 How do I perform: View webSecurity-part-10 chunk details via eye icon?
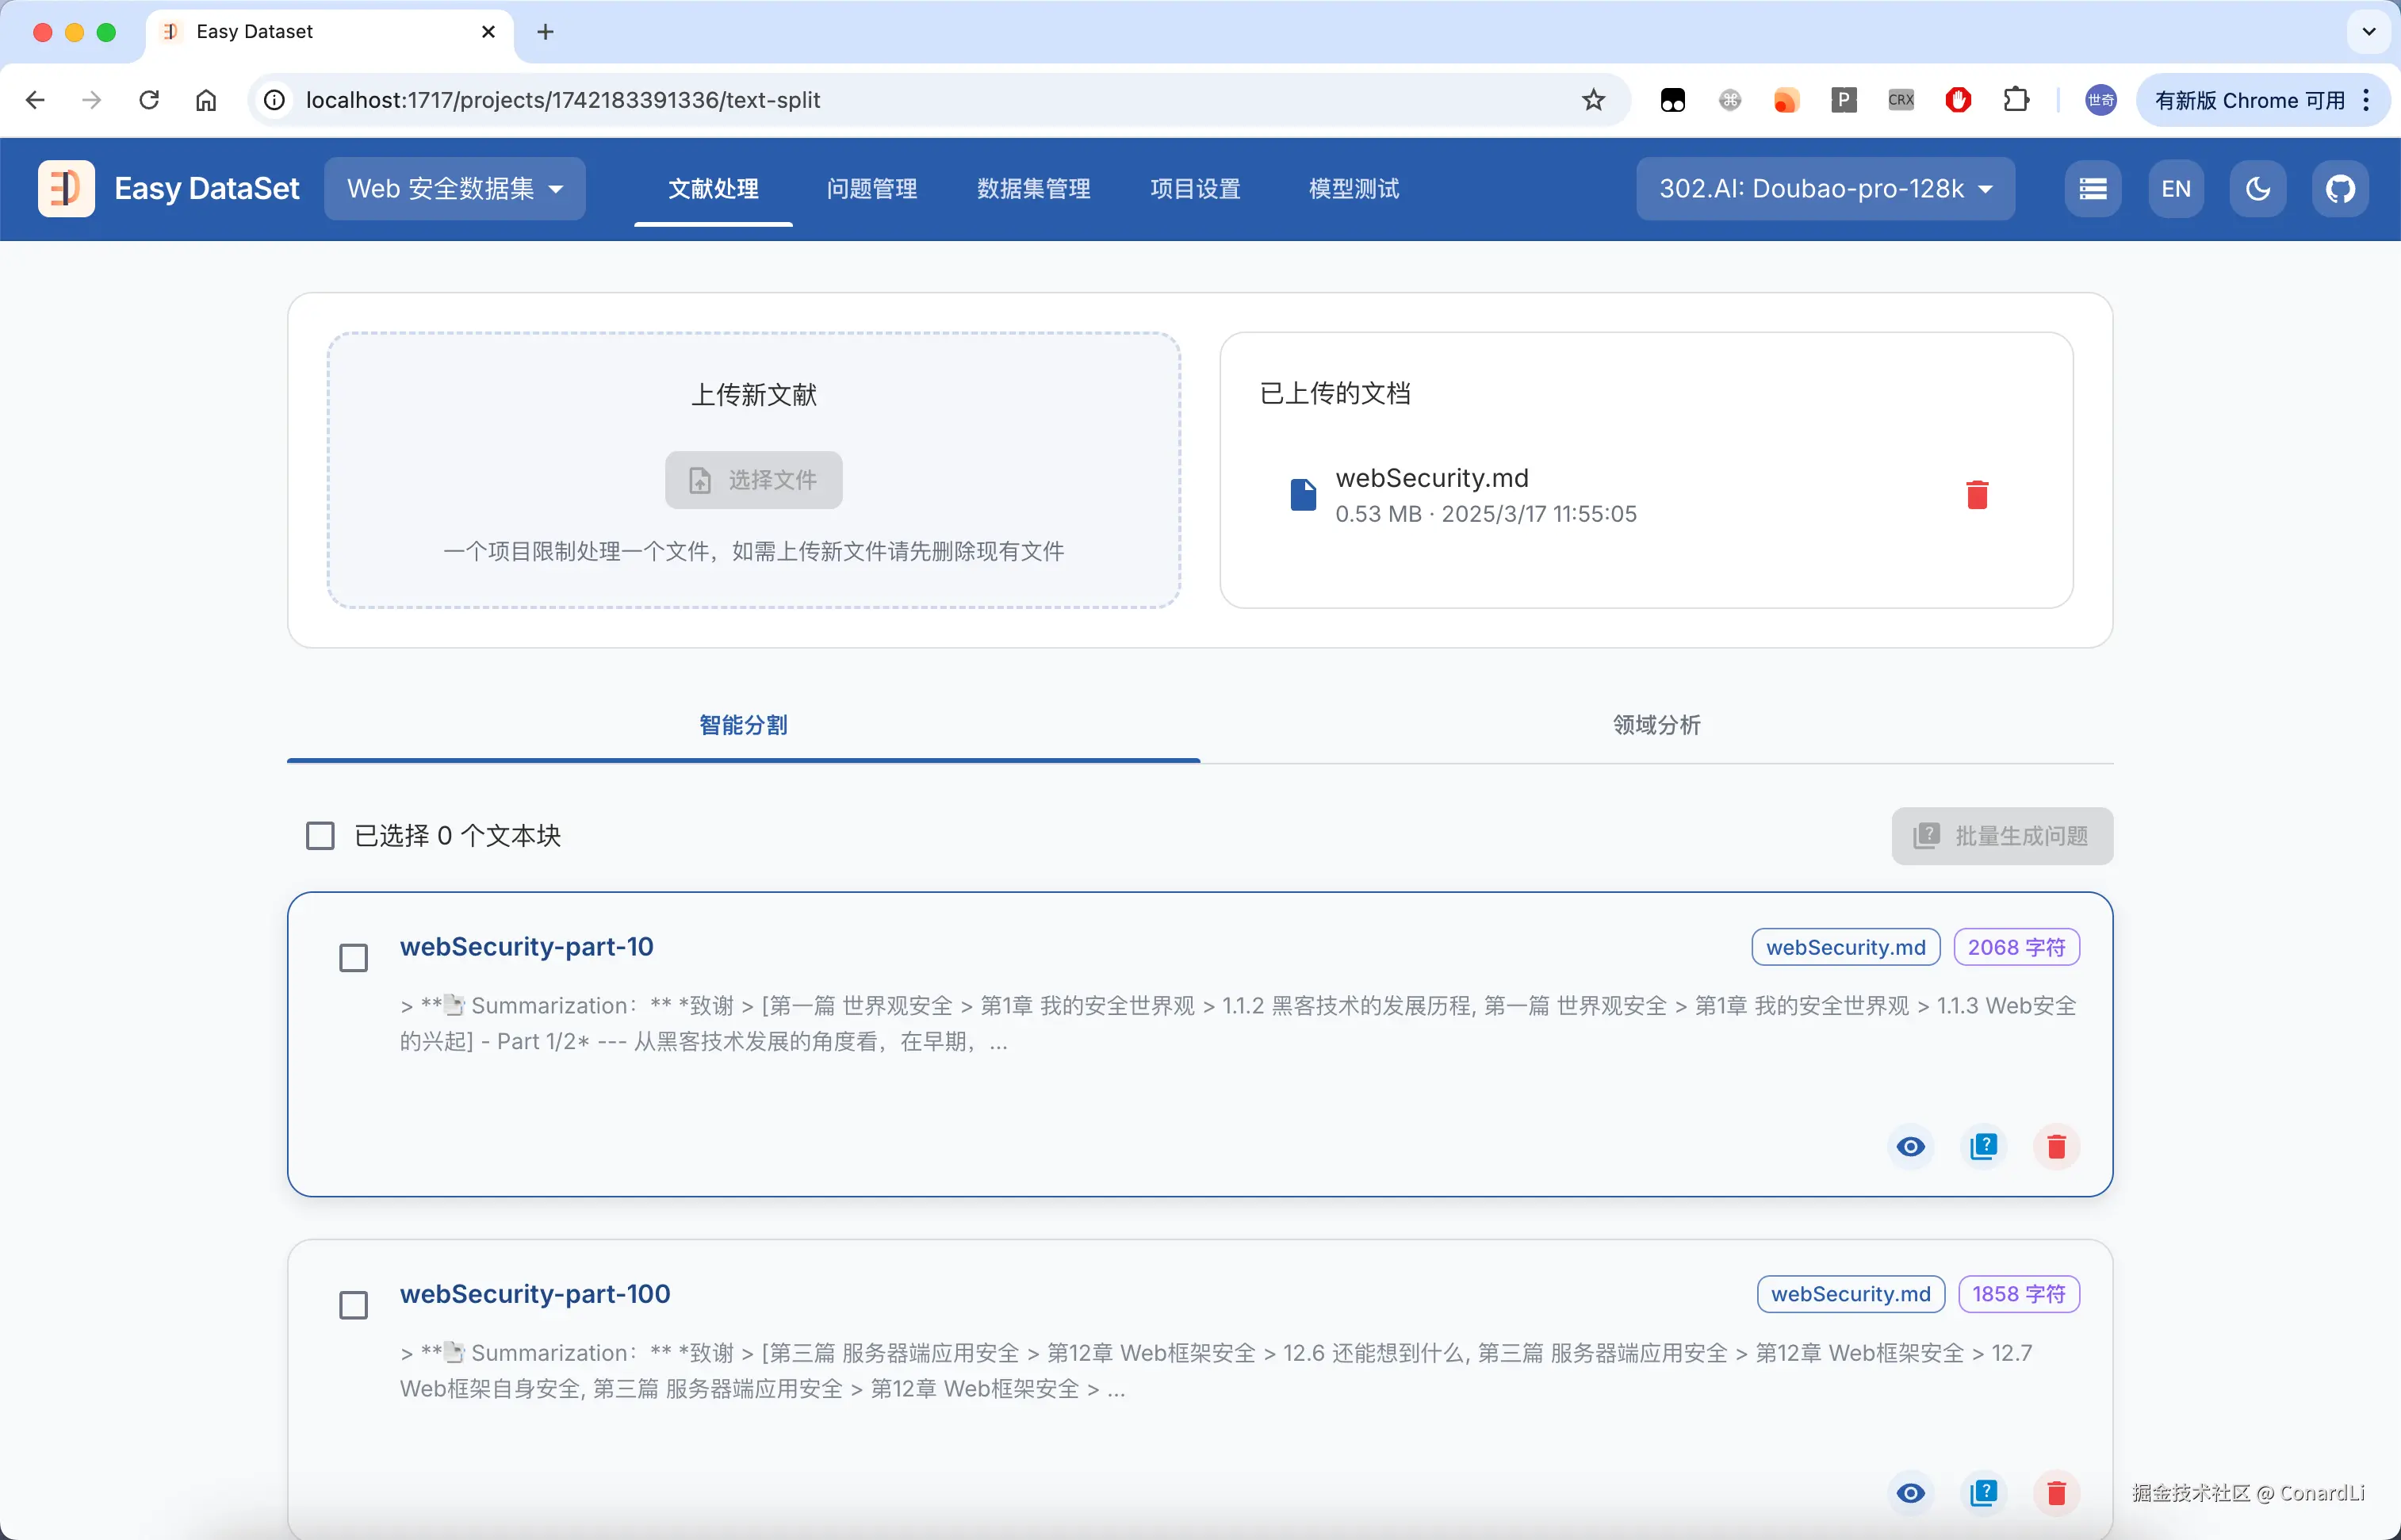1910,1146
